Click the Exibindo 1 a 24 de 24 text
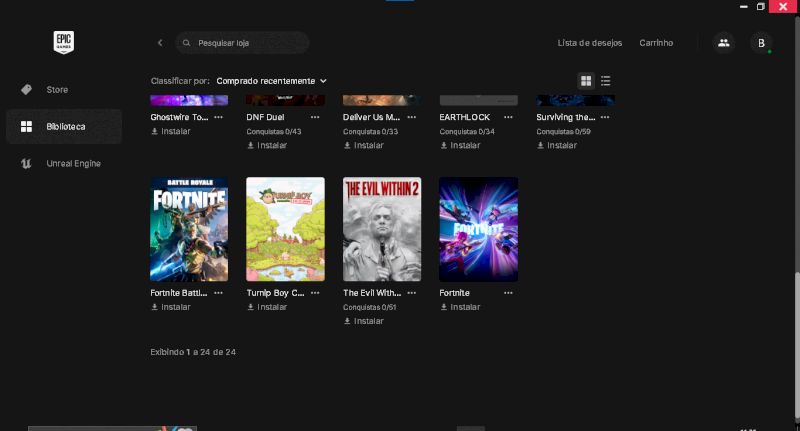 (193, 352)
